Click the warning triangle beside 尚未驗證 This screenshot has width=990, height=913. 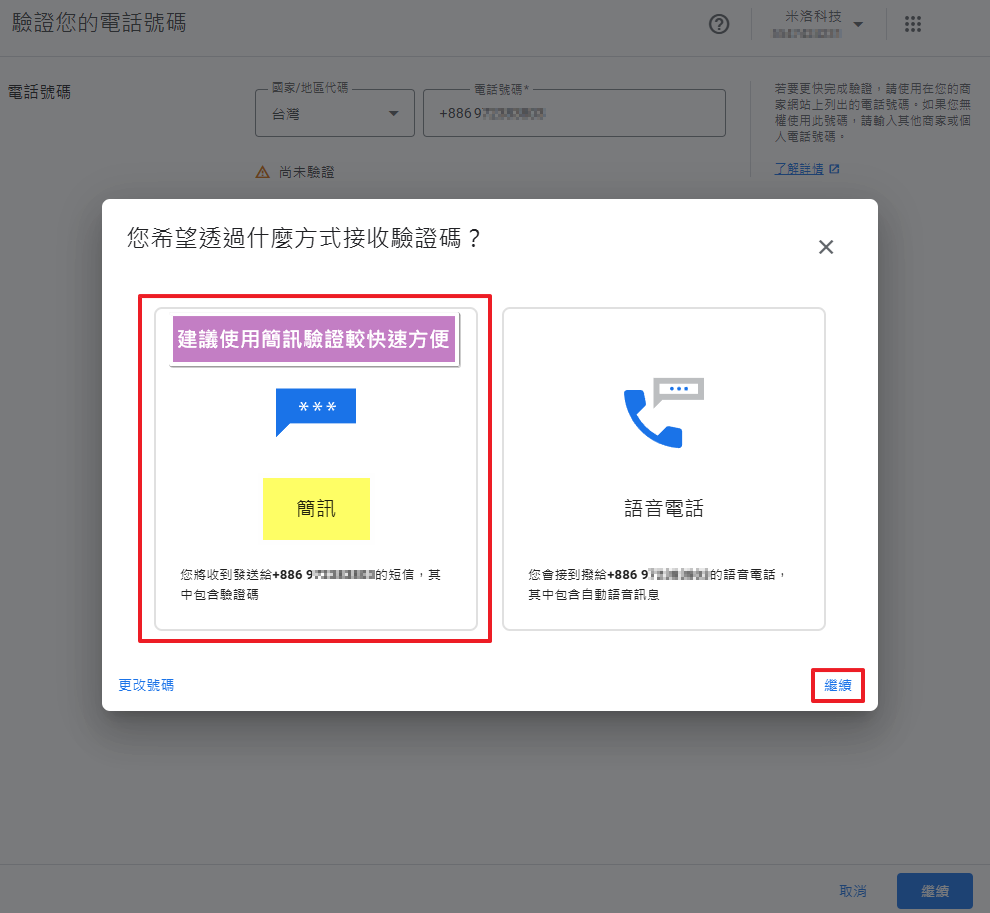click(263, 172)
